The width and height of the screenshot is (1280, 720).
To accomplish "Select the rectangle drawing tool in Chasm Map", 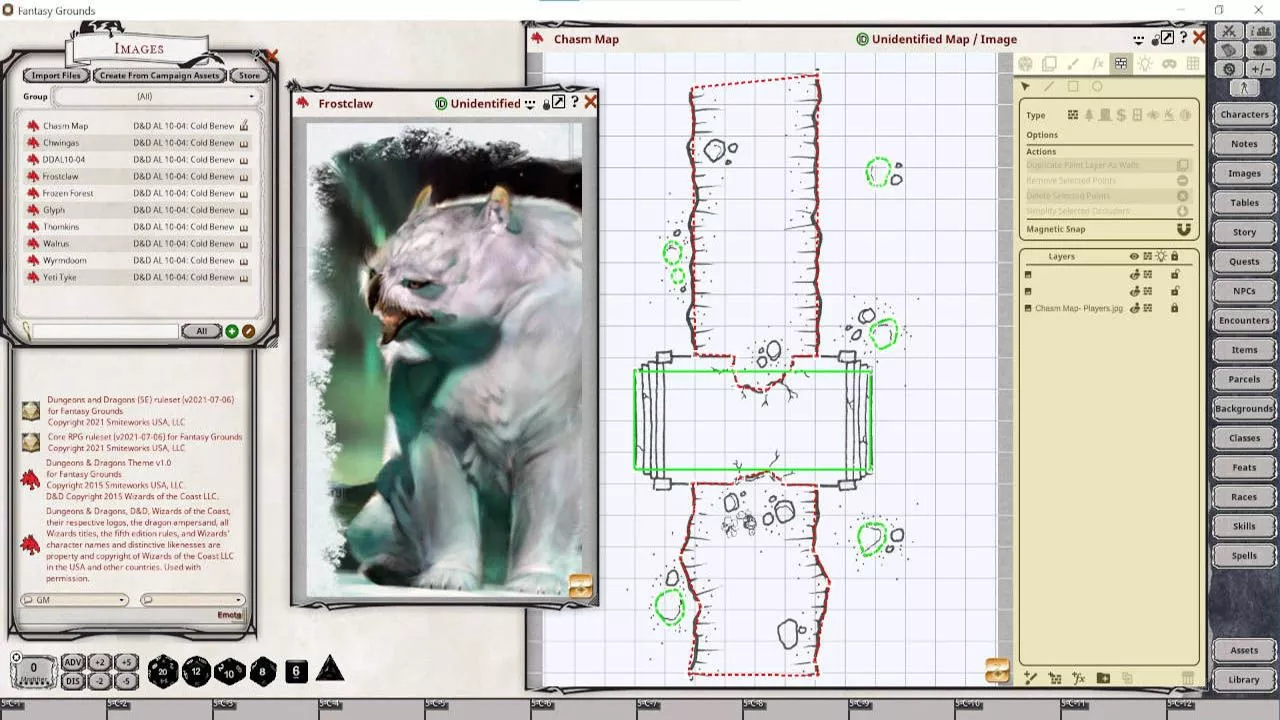I will [1073, 87].
